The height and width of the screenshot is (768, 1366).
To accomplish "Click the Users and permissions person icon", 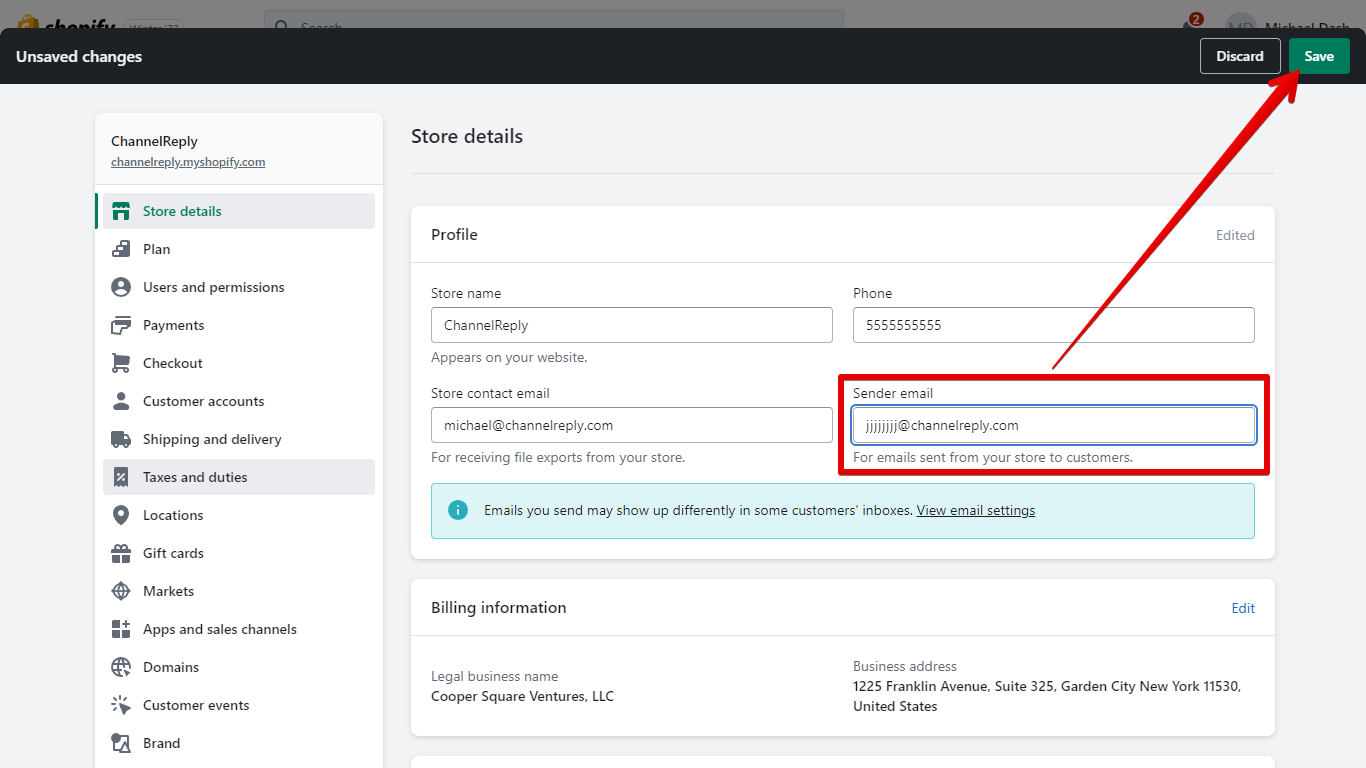I will click(x=121, y=287).
